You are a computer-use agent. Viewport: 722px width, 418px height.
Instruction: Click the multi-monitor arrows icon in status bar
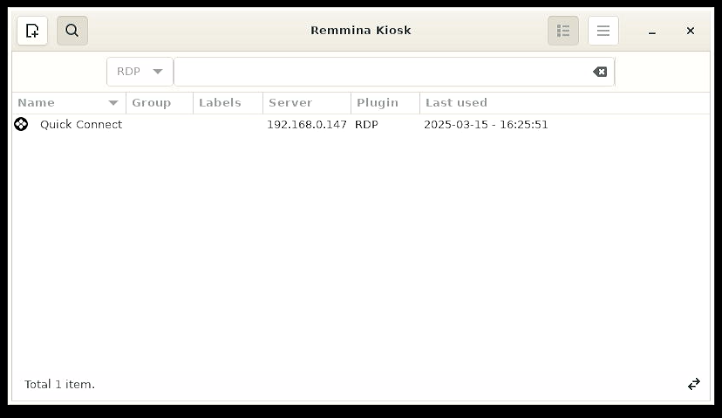tap(694, 384)
